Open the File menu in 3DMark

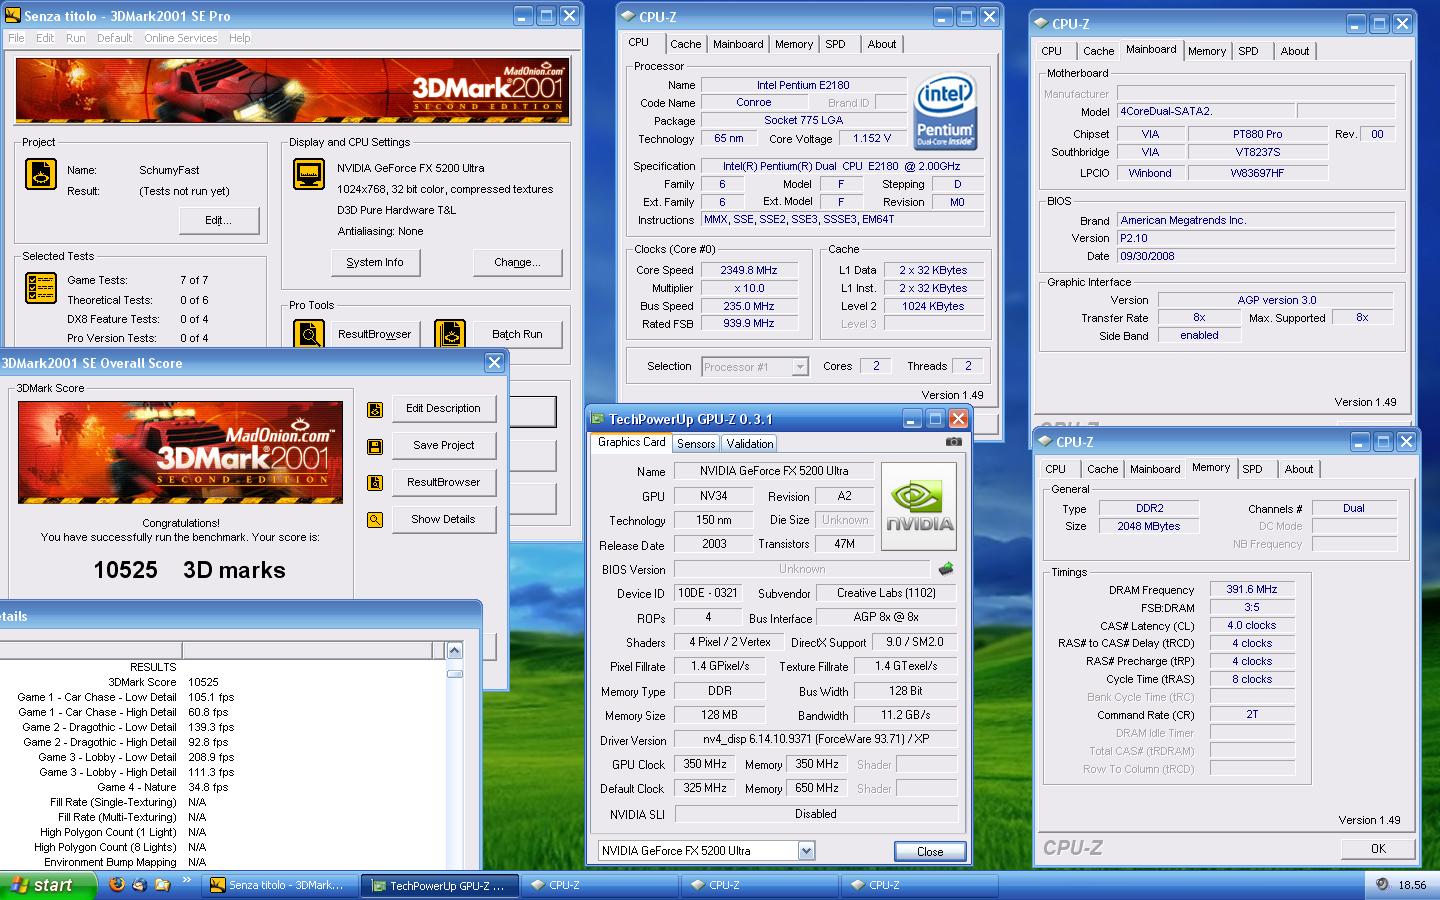click(x=16, y=38)
